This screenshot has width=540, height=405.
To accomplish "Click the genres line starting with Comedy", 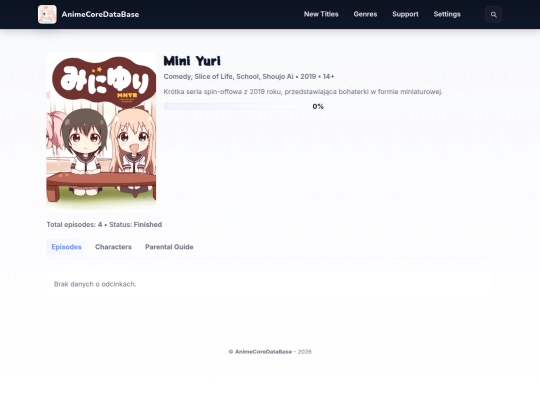I will 249,76.
